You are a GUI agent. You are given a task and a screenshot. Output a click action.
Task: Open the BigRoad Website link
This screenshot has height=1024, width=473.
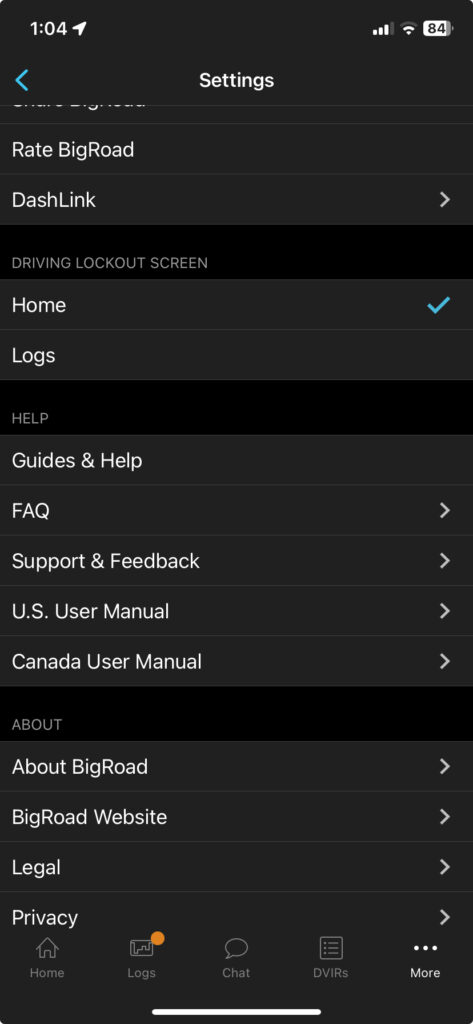pyautogui.click(x=236, y=817)
